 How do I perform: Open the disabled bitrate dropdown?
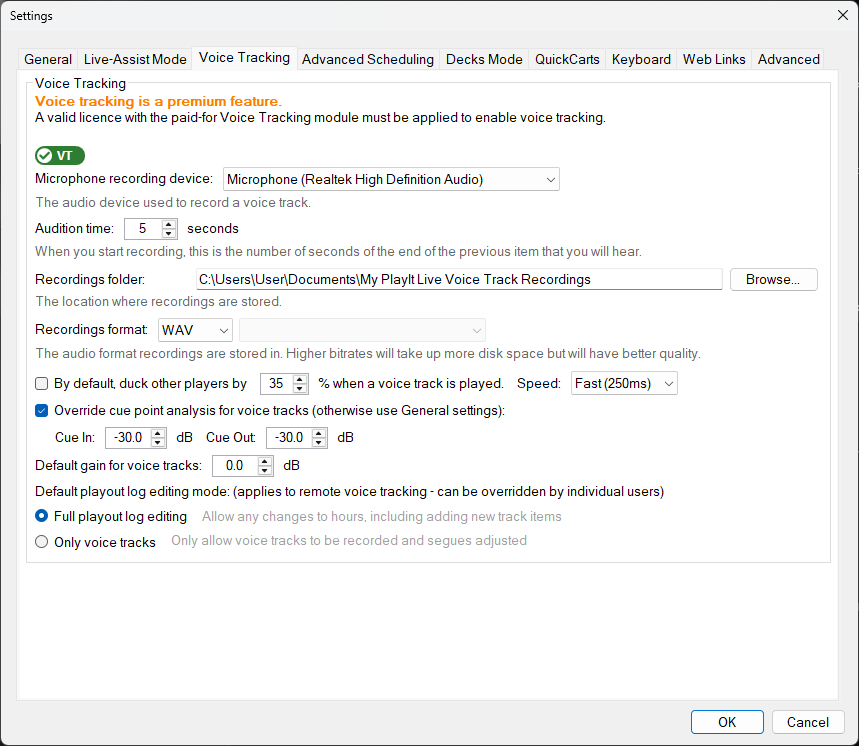pyautogui.click(x=362, y=330)
